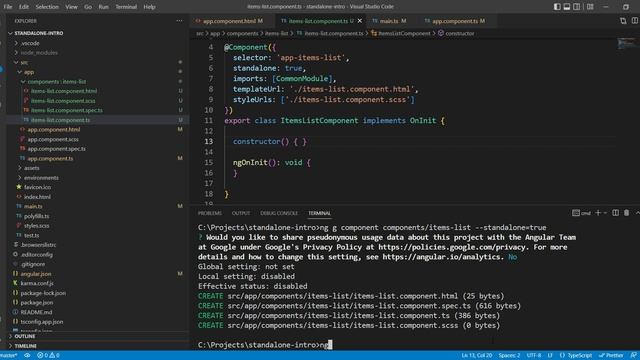The image size is (640, 360).
Task: Switch to app.component.ts editor tab
Action: pyautogui.click(x=455, y=21)
